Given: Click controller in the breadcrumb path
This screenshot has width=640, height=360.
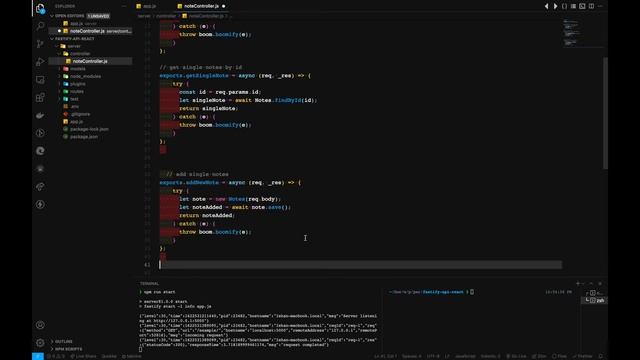Looking at the screenshot, I should click(166, 16).
